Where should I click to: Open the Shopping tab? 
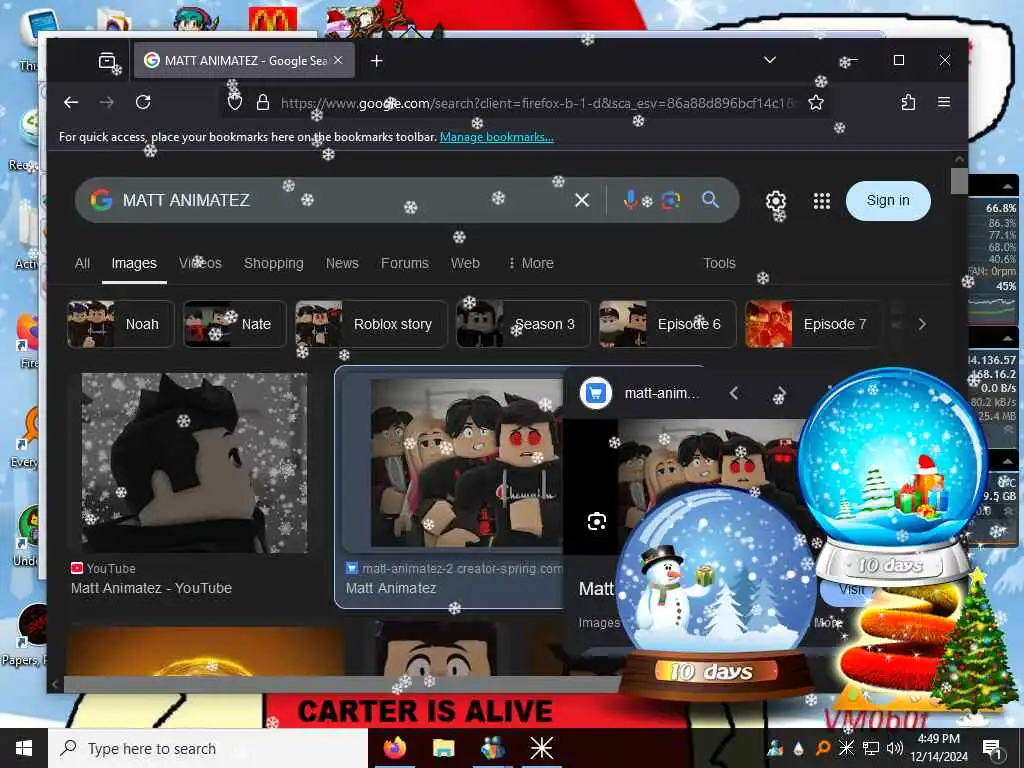point(274,263)
